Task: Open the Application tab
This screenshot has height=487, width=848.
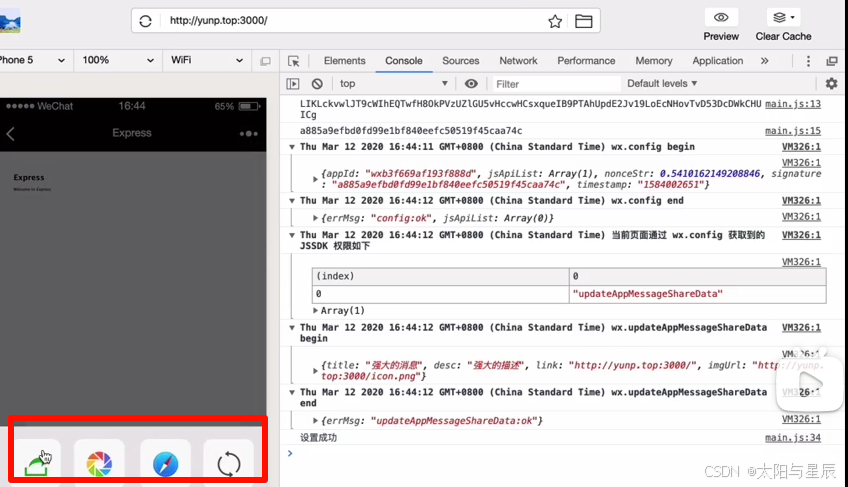Action: pos(718,61)
